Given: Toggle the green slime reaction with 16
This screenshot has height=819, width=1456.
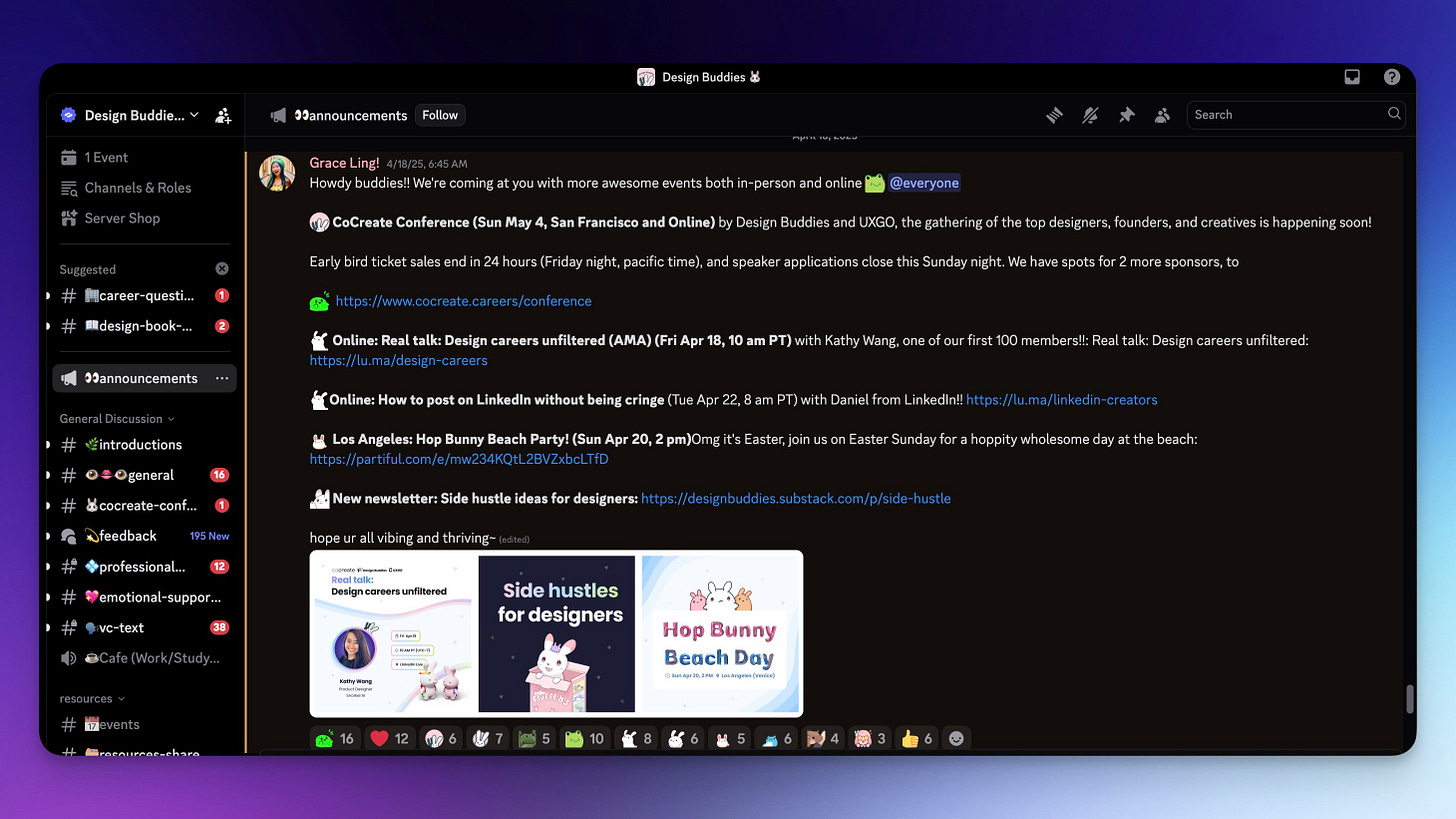Looking at the screenshot, I should point(335,739).
